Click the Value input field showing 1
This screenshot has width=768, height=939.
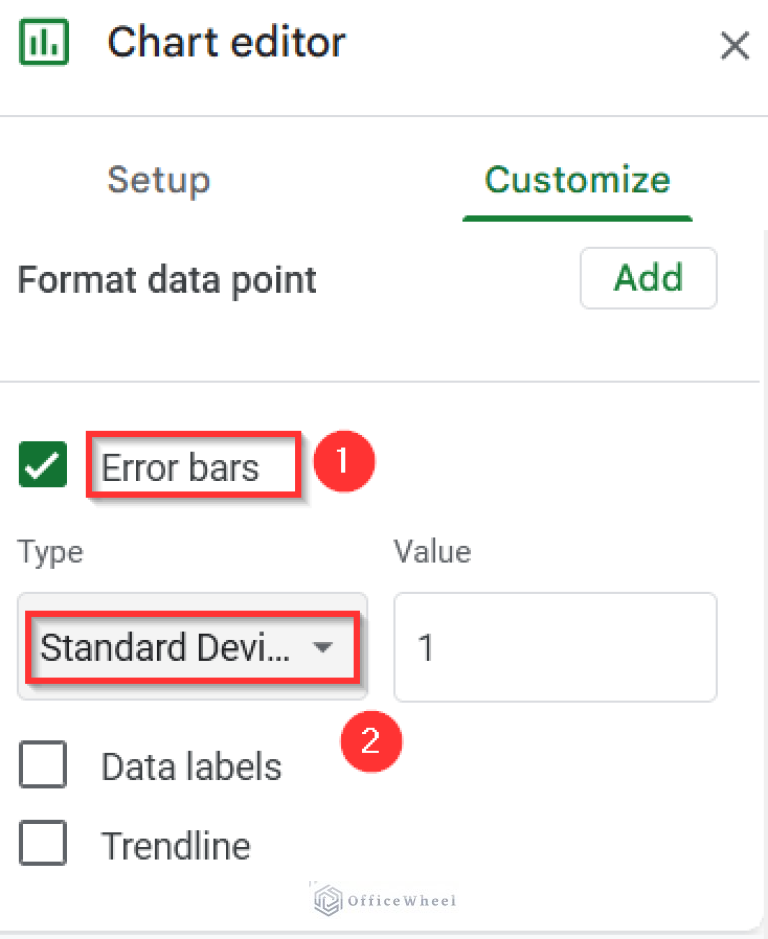[555, 647]
